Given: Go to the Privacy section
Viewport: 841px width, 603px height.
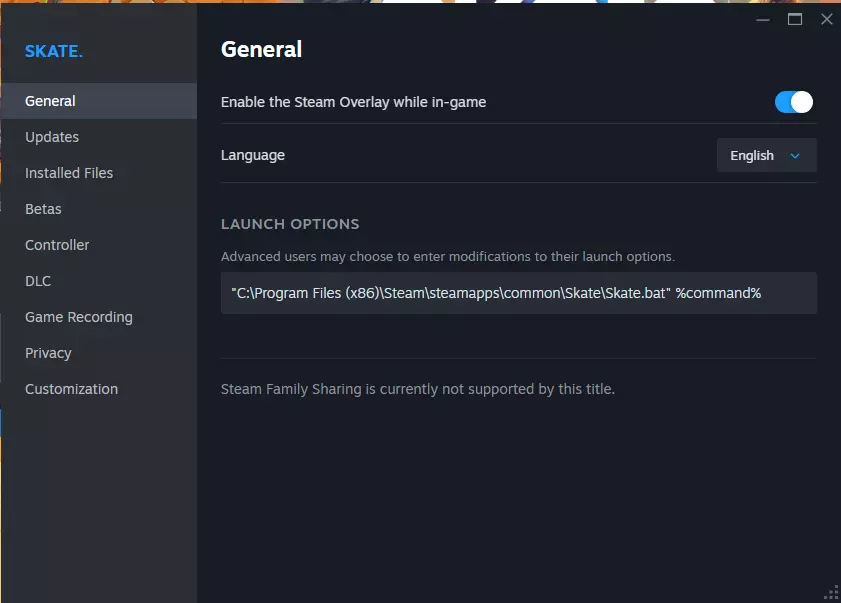Looking at the screenshot, I should click(x=48, y=353).
